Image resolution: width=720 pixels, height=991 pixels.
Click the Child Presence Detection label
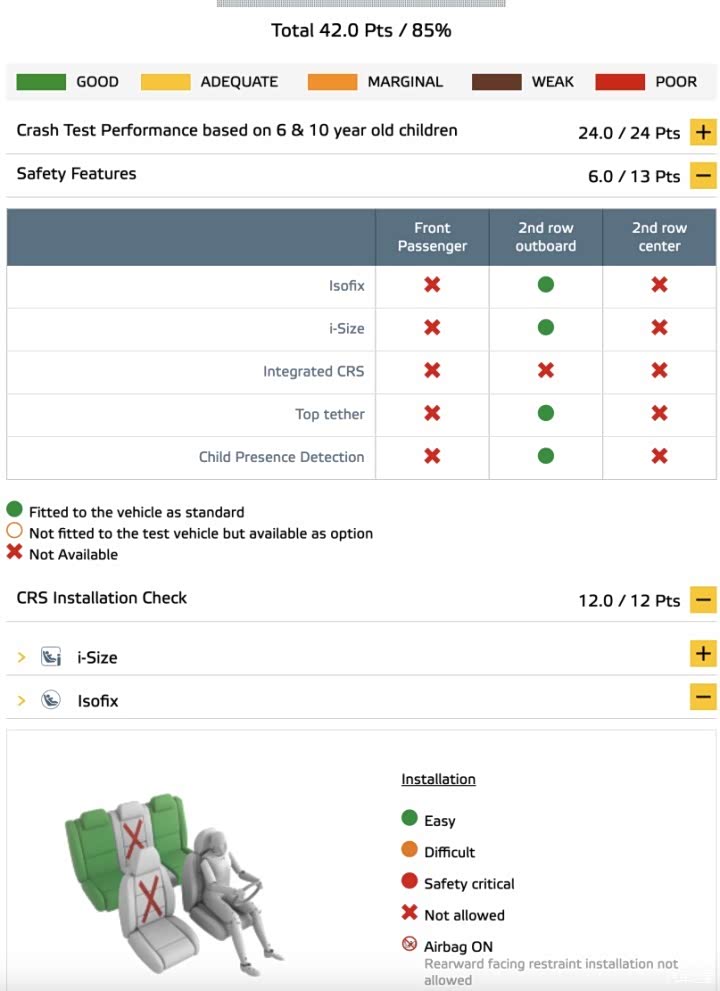[281, 456]
